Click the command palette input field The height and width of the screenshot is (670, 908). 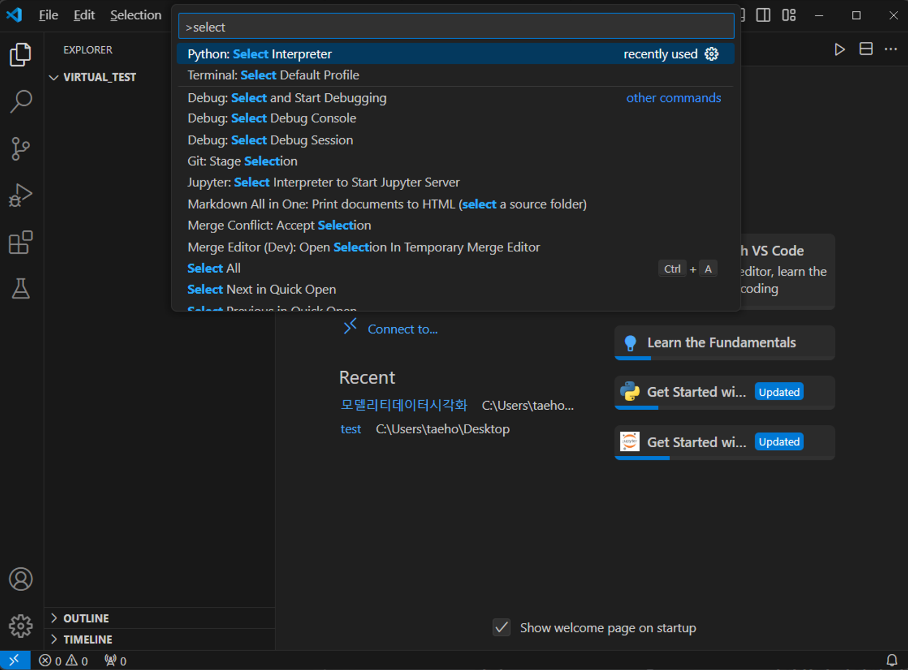coord(456,27)
